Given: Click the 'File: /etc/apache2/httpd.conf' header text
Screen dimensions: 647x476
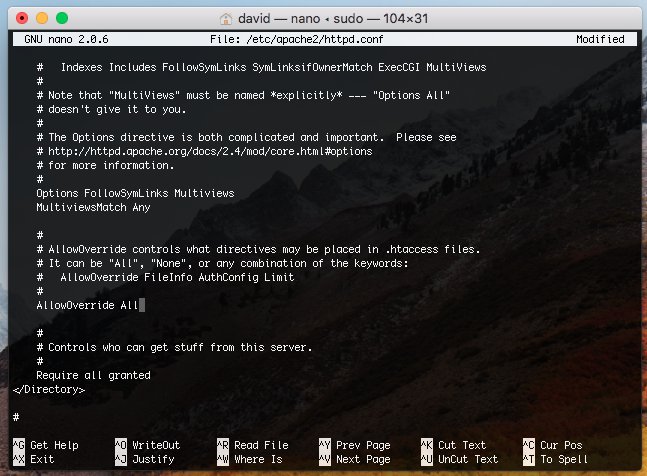Looking at the screenshot, I should pyautogui.click(x=296, y=39).
